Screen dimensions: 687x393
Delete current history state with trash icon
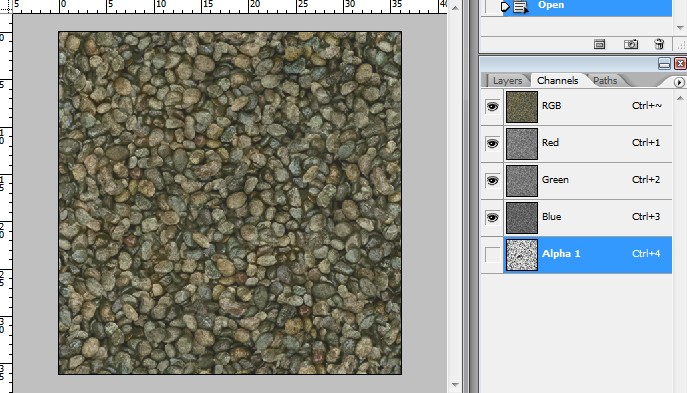[x=659, y=44]
